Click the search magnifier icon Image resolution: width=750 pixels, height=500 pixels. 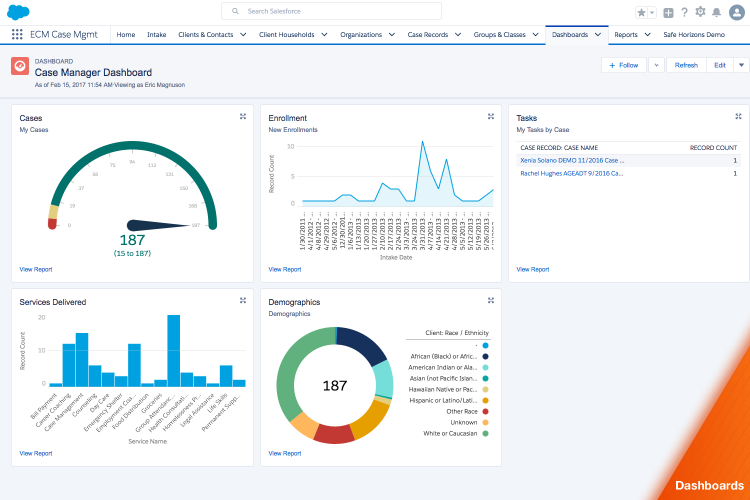[x=235, y=11]
